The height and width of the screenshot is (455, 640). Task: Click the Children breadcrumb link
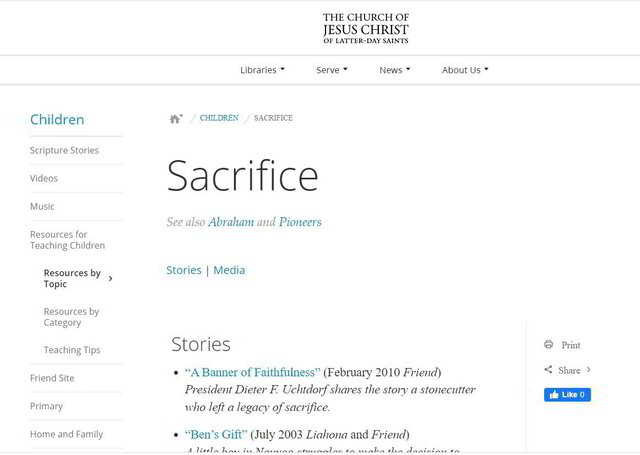(x=219, y=118)
